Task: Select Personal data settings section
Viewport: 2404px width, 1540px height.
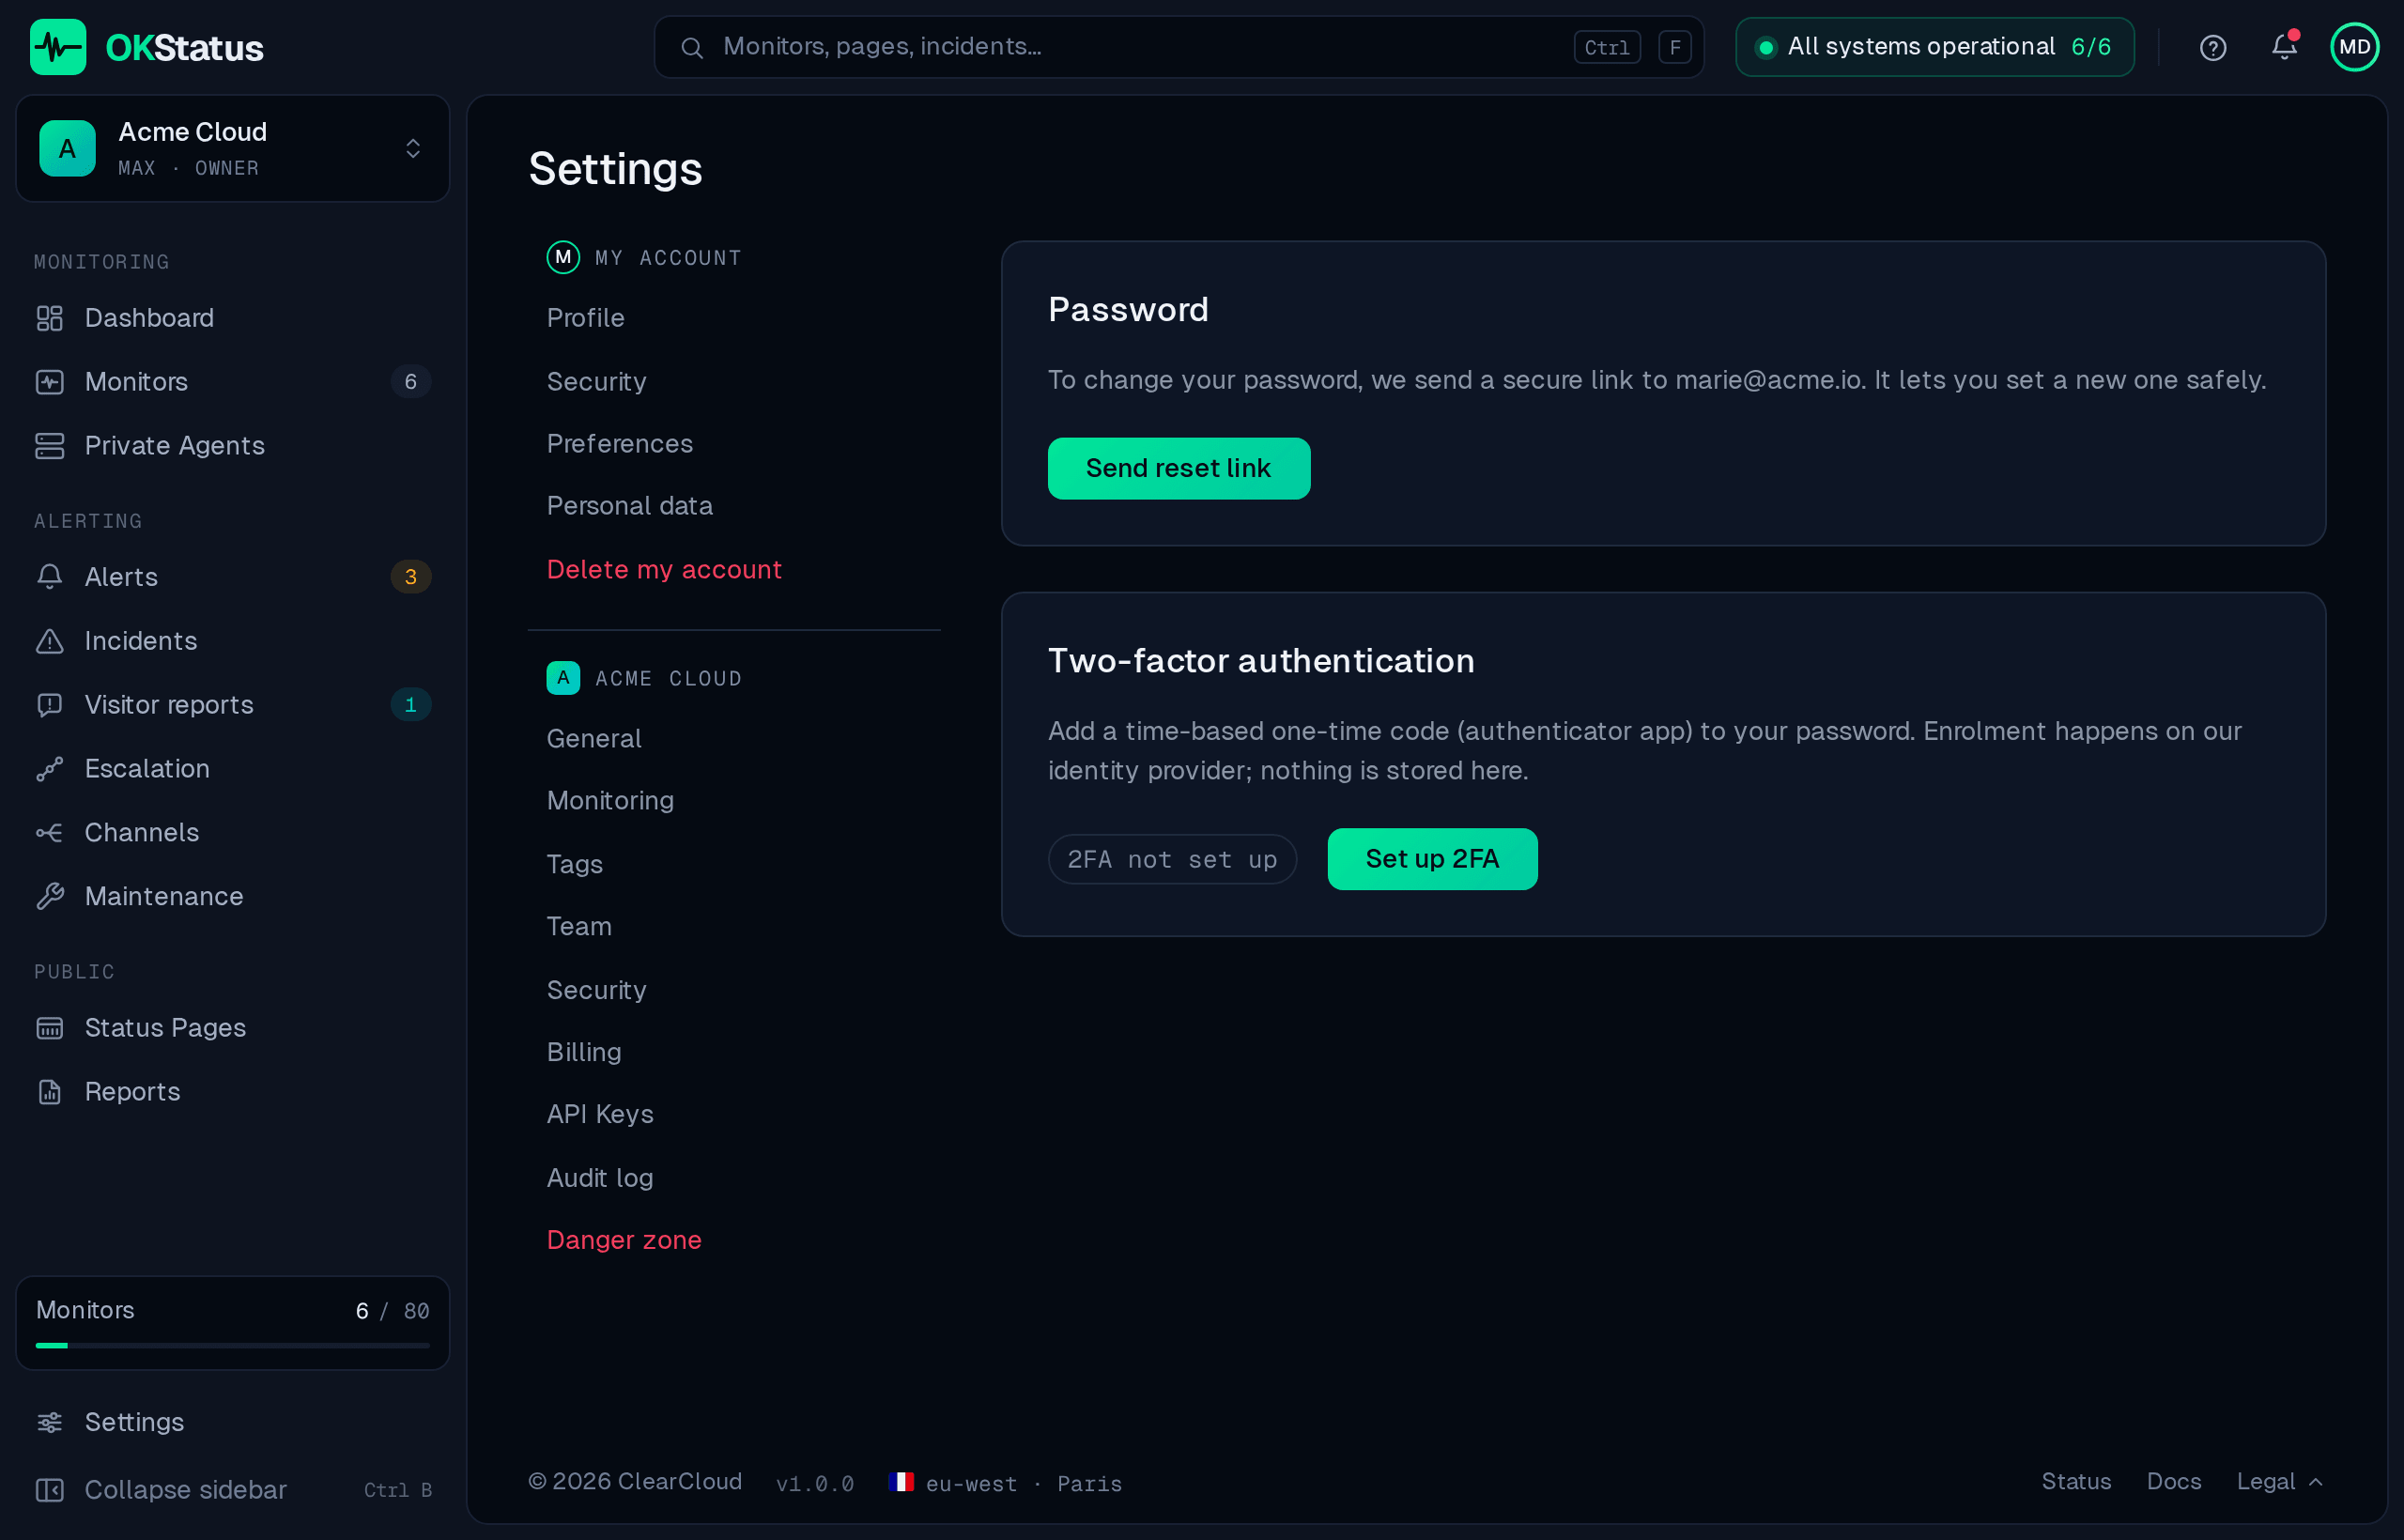Action: point(630,506)
